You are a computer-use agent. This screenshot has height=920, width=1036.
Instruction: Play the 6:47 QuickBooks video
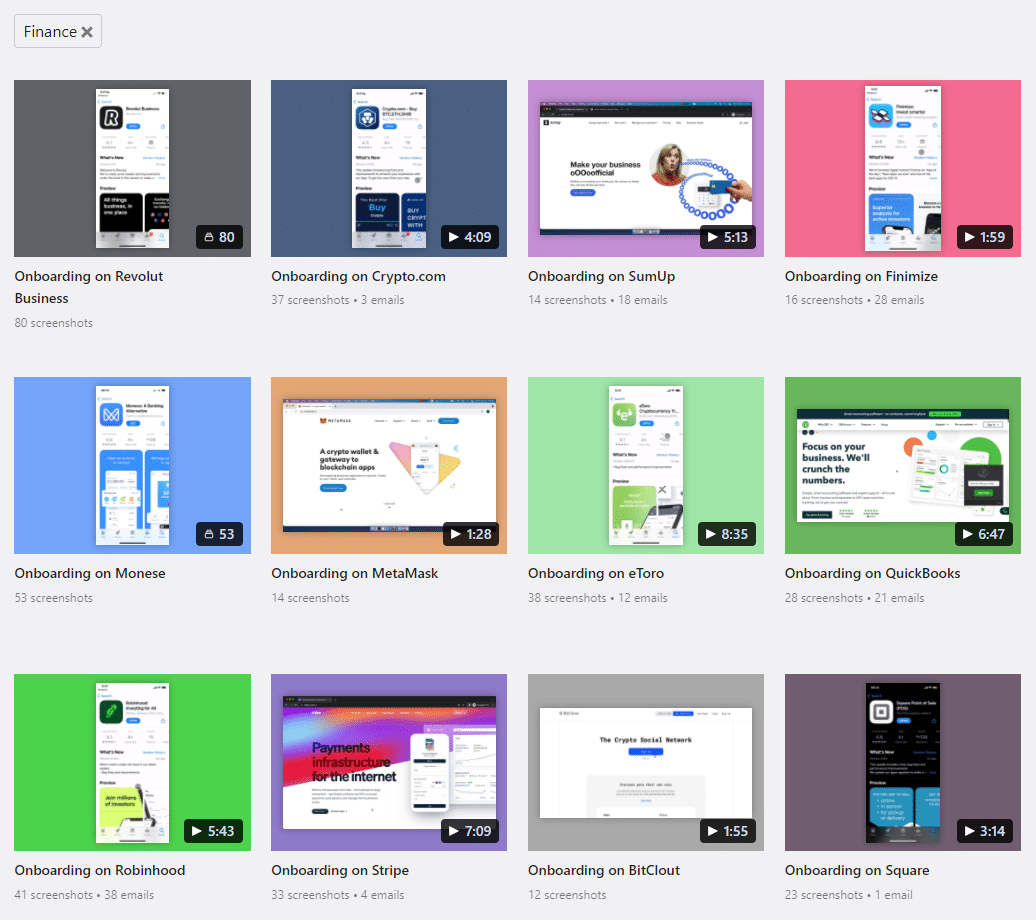click(984, 534)
